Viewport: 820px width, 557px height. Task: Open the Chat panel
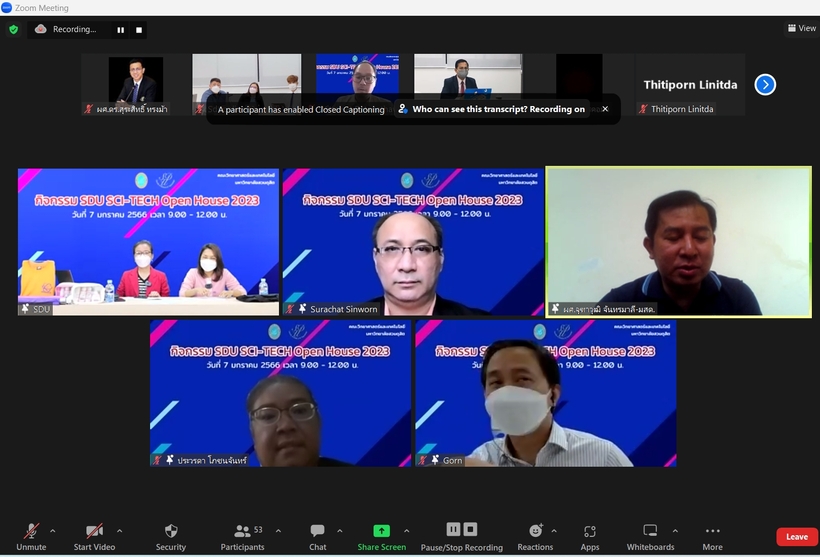click(x=317, y=537)
